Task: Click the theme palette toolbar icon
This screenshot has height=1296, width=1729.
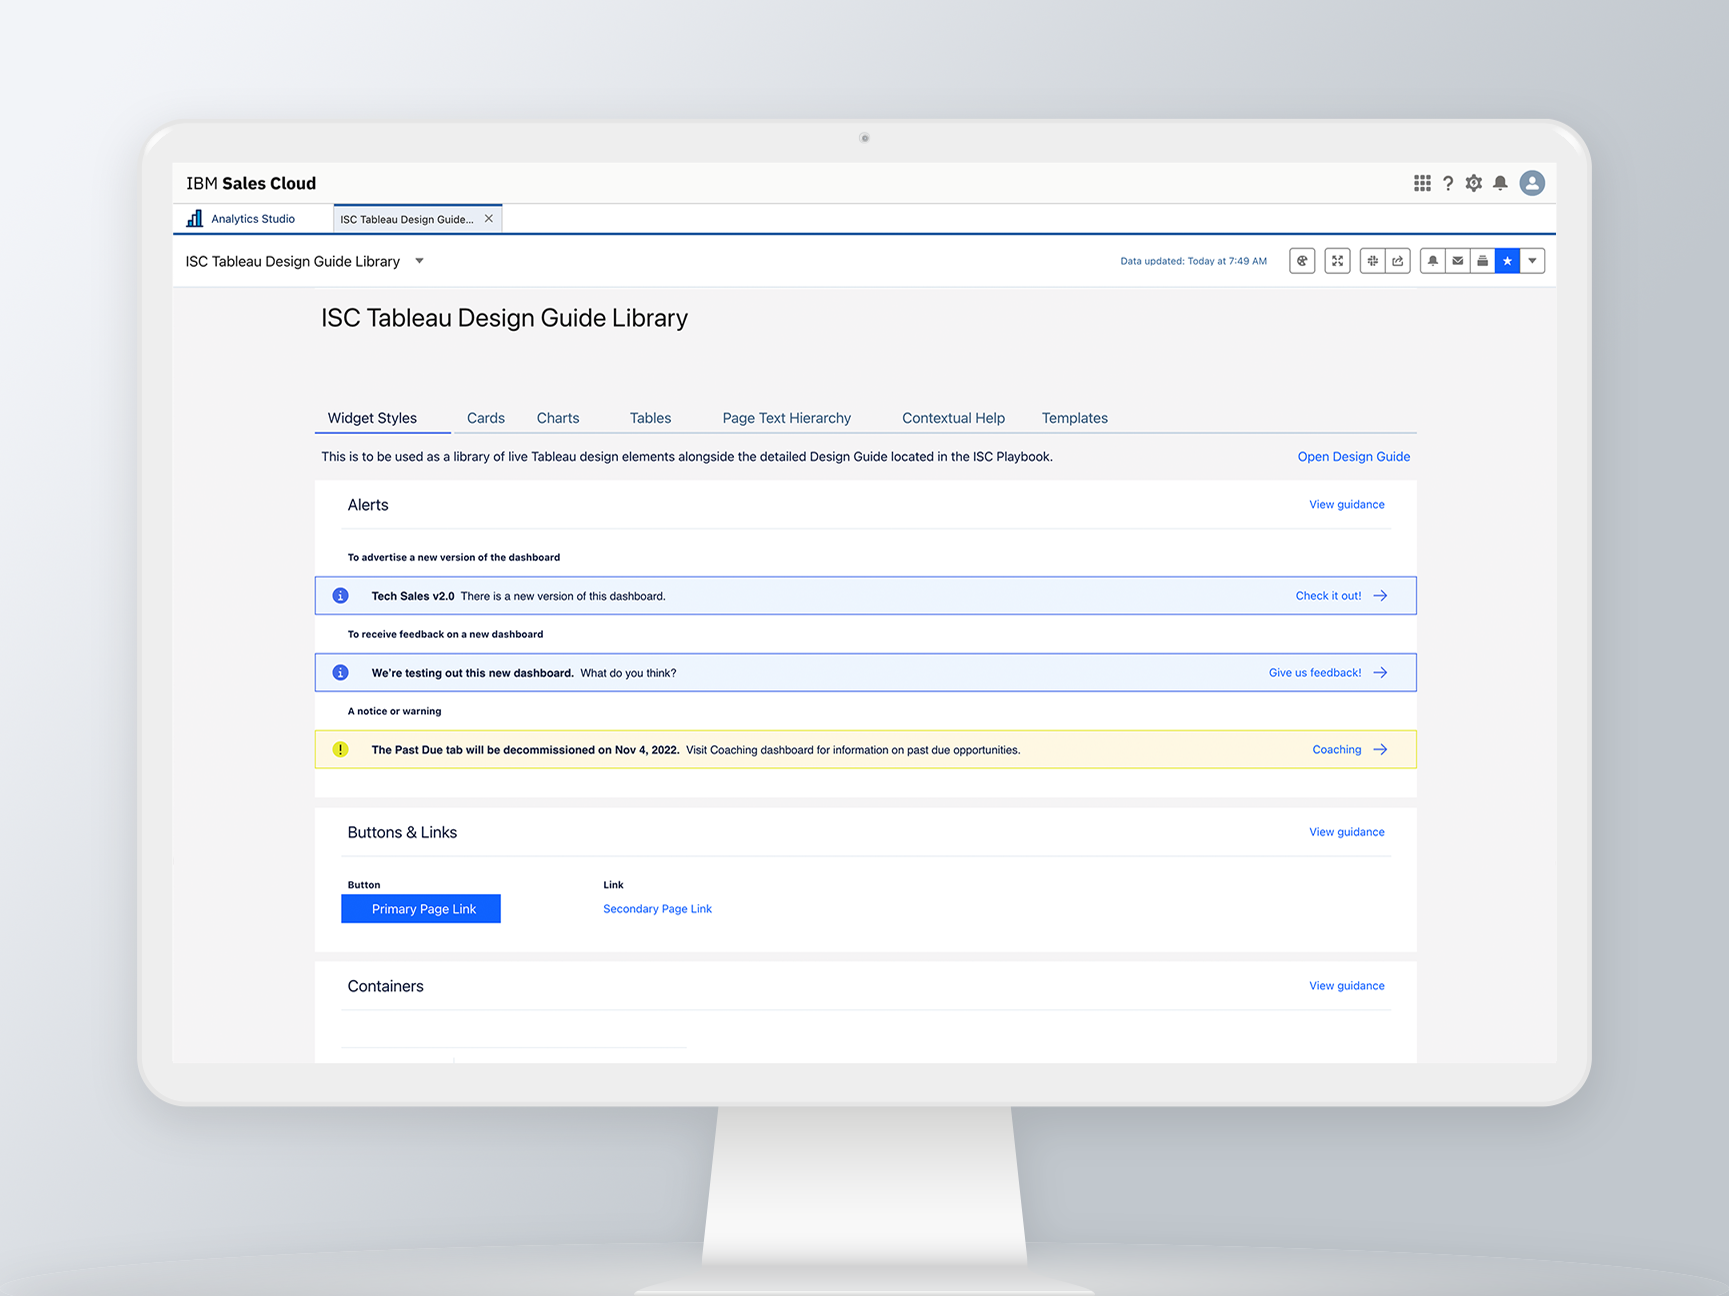Action: point(1302,261)
